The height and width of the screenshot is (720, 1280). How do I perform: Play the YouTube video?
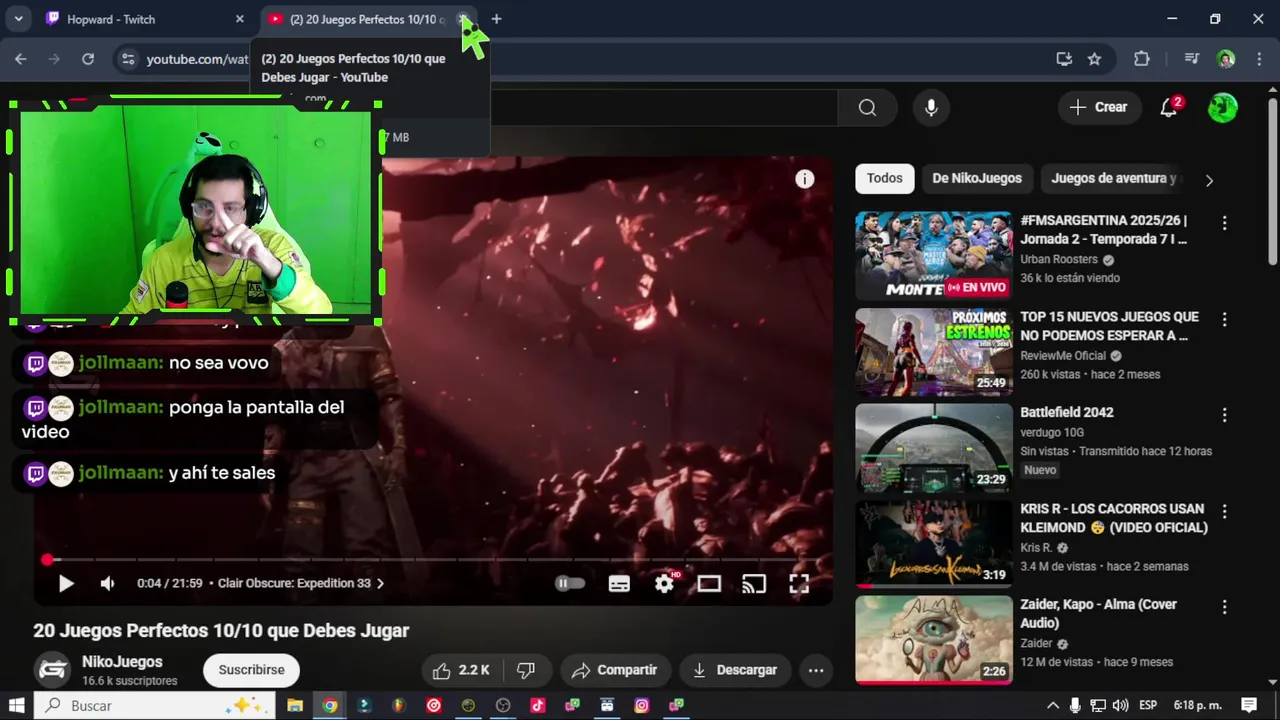(x=66, y=584)
